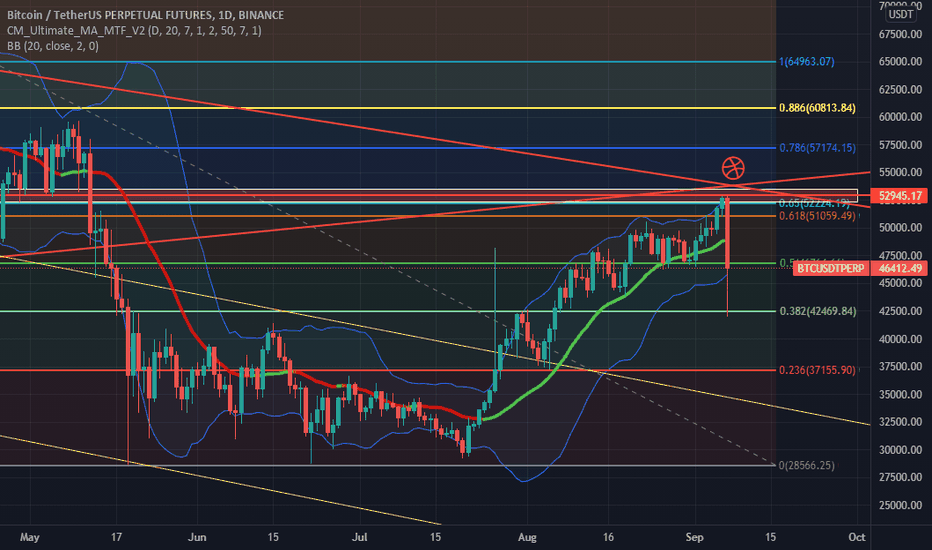Image resolution: width=932 pixels, height=550 pixels.
Task: Click the 37500.00 price axis label
Action: tap(900, 366)
